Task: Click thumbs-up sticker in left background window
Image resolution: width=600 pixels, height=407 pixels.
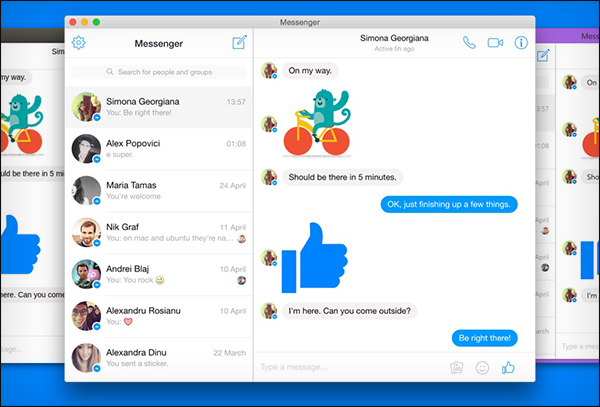Action: click(20, 245)
